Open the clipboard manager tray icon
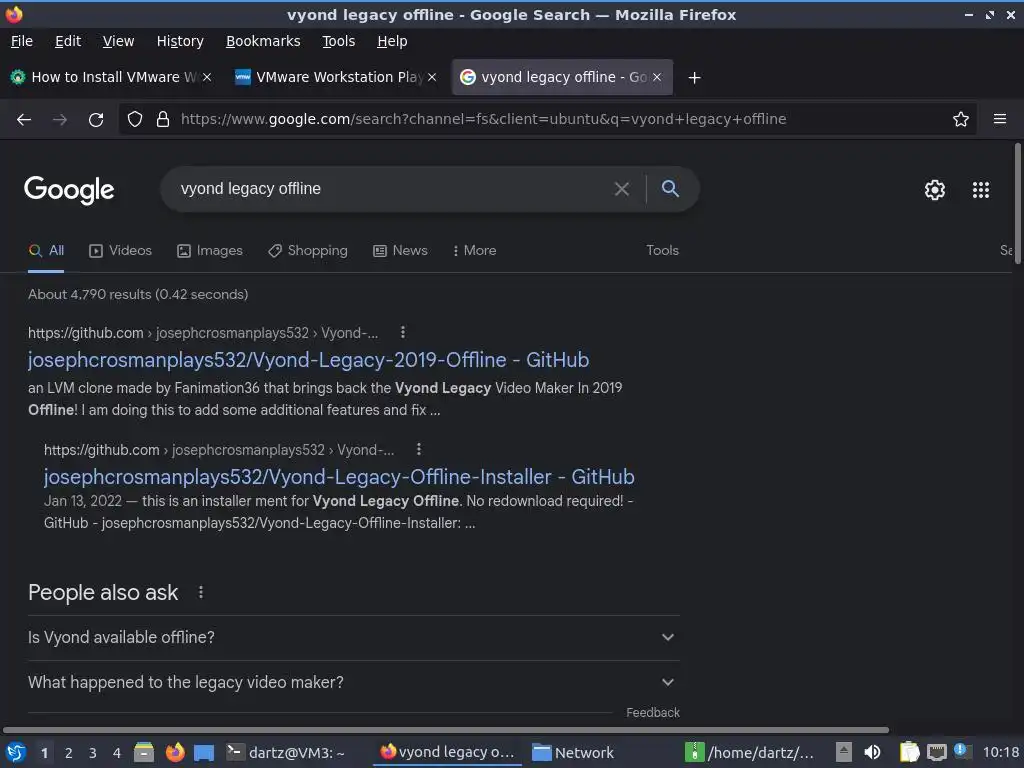1024x768 pixels. coord(909,752)
